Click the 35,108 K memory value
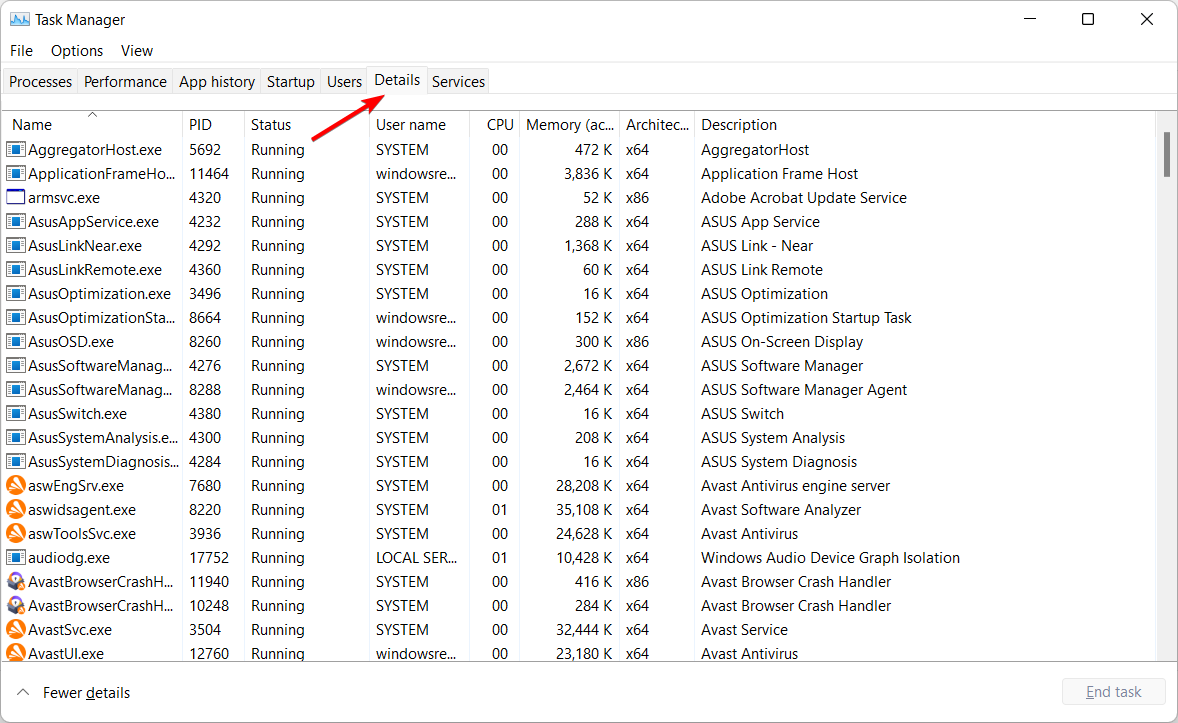This screenshot has width=1178, height=723. click(584, 510)
